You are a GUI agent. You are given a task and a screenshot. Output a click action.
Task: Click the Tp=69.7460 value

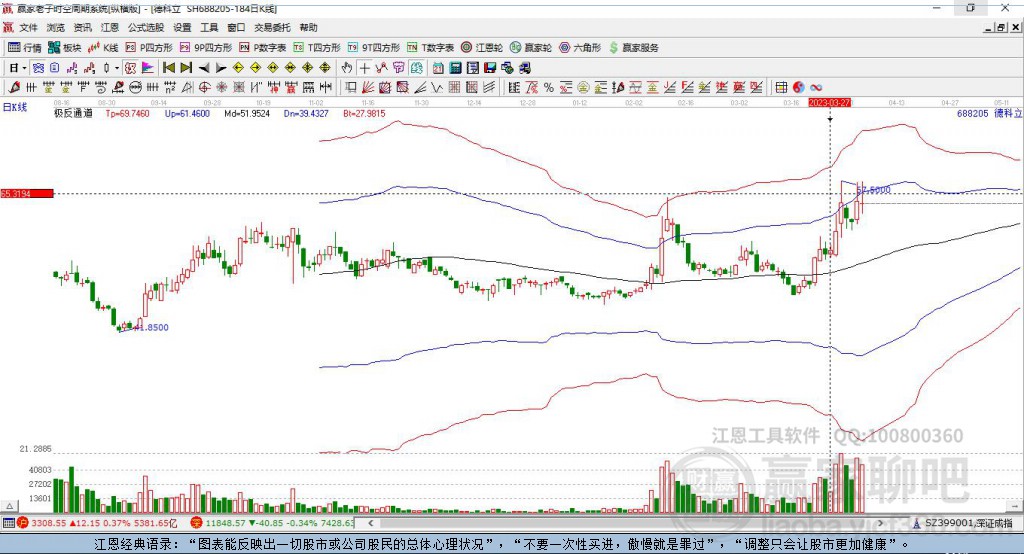pos(127,114)
